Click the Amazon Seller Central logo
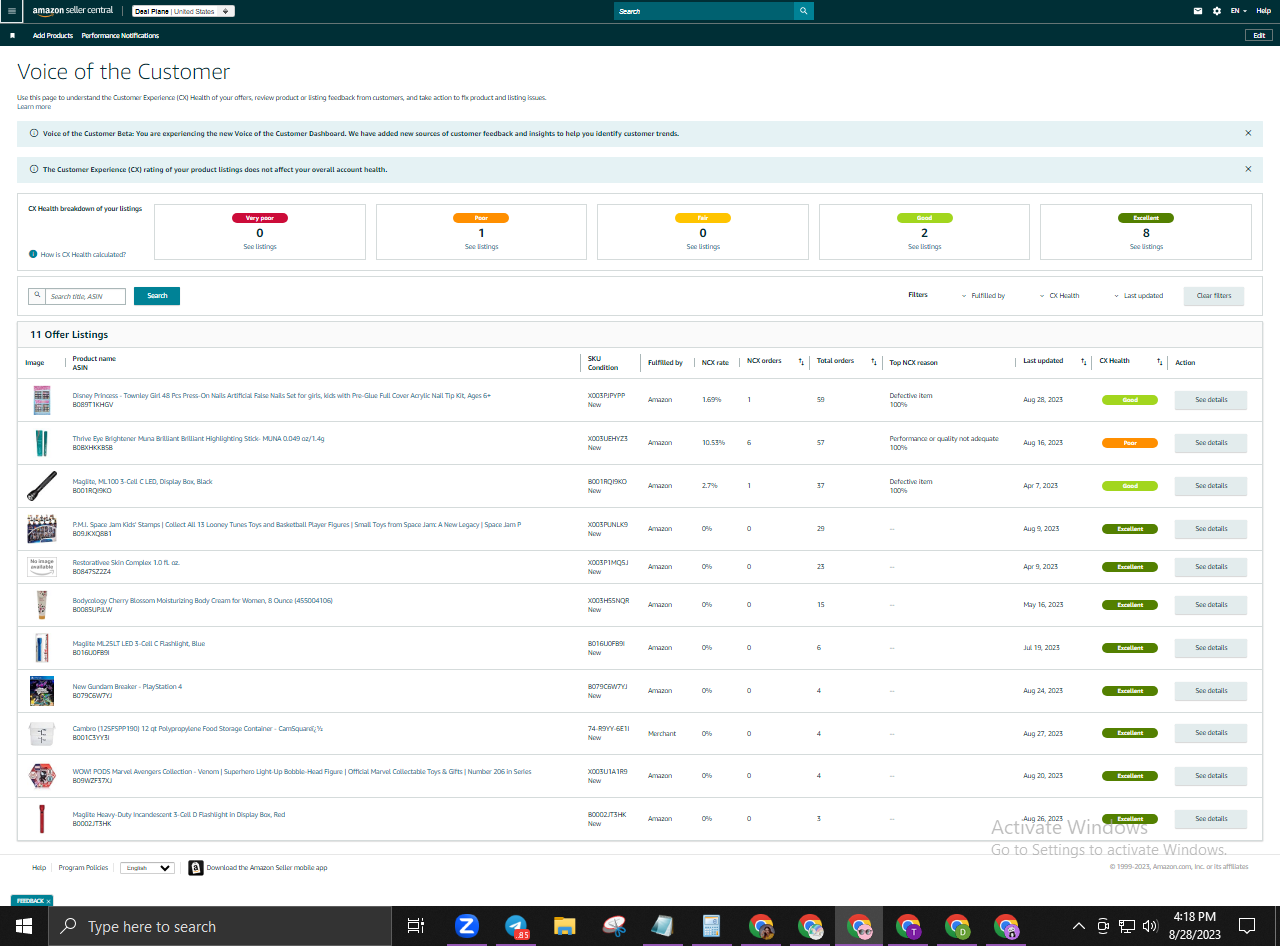 (74, 11)
